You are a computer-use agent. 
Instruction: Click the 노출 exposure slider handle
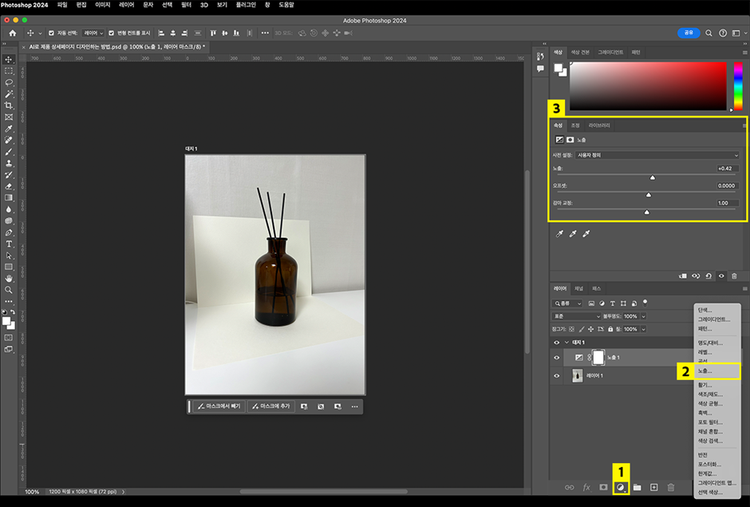click(652, 177)
